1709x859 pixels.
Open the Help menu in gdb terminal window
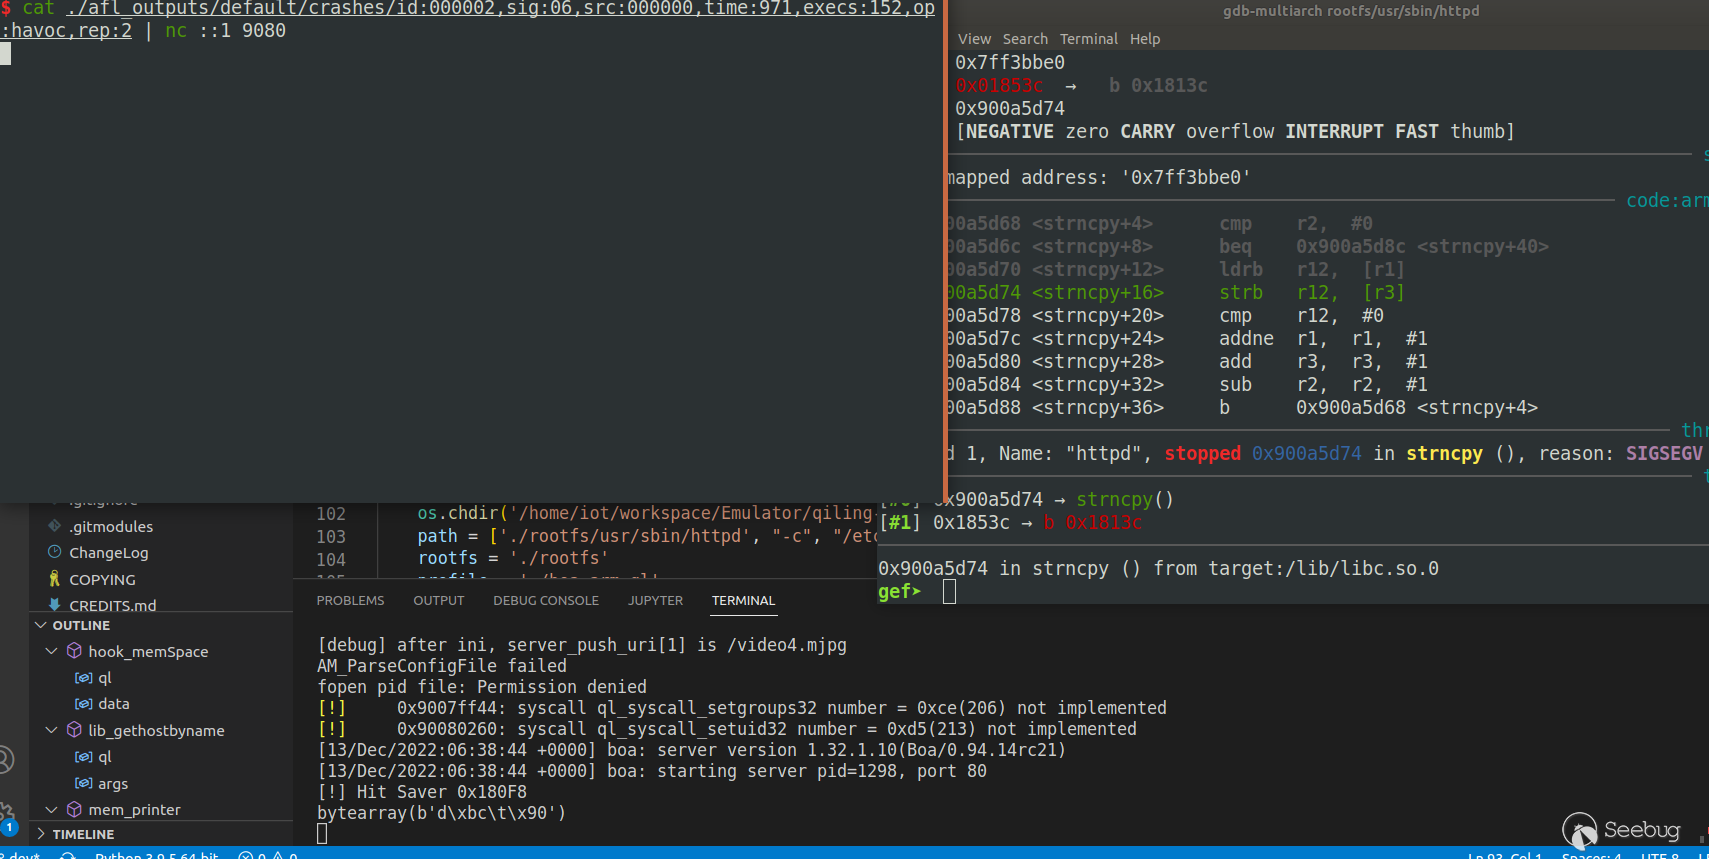click(x=1145, y=39)
